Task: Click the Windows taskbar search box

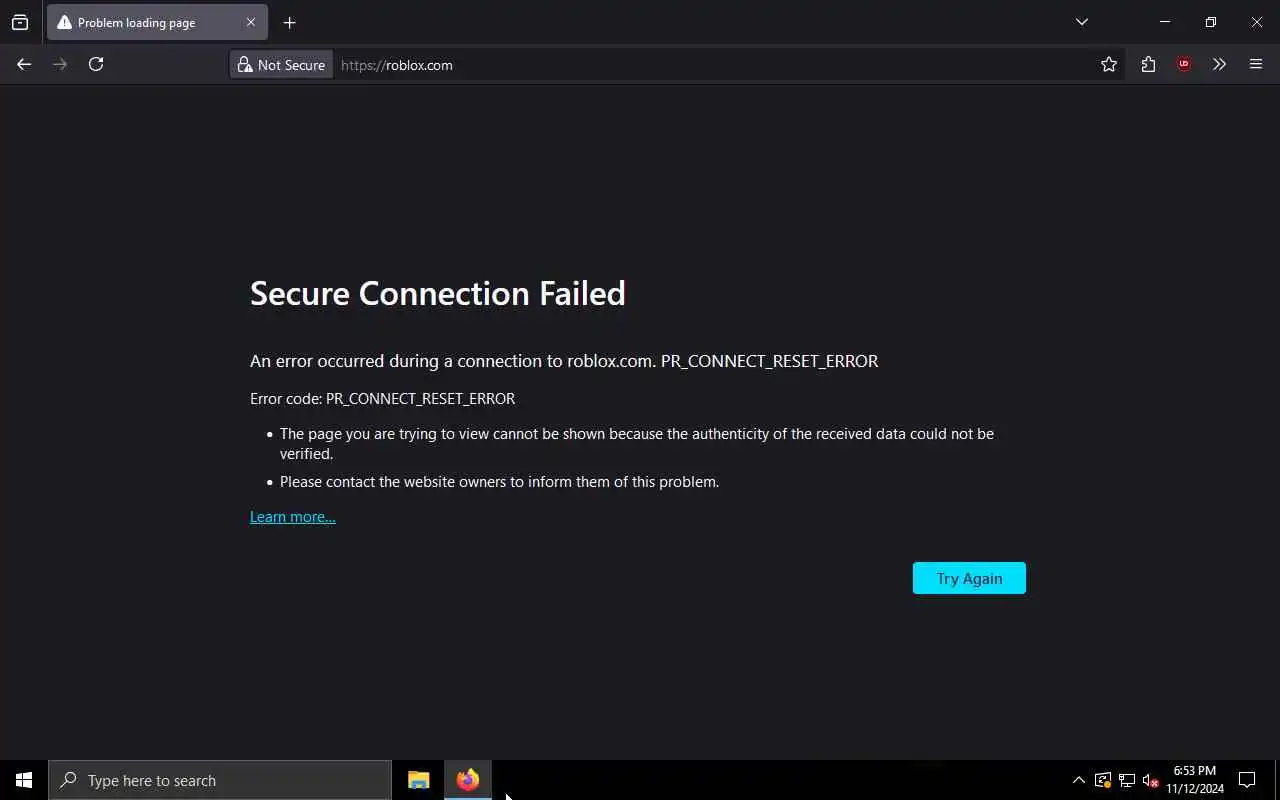Action: (x=220, y=780)
